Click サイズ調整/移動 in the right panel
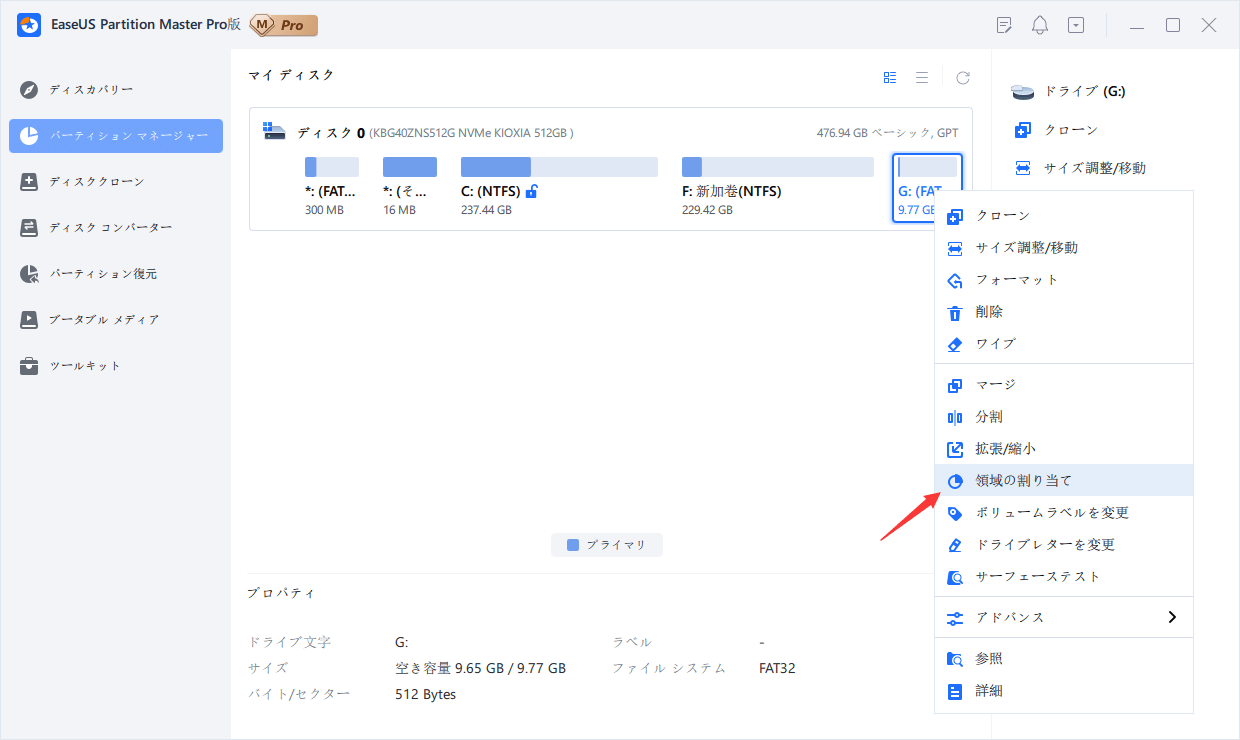 coord(1094,168)
